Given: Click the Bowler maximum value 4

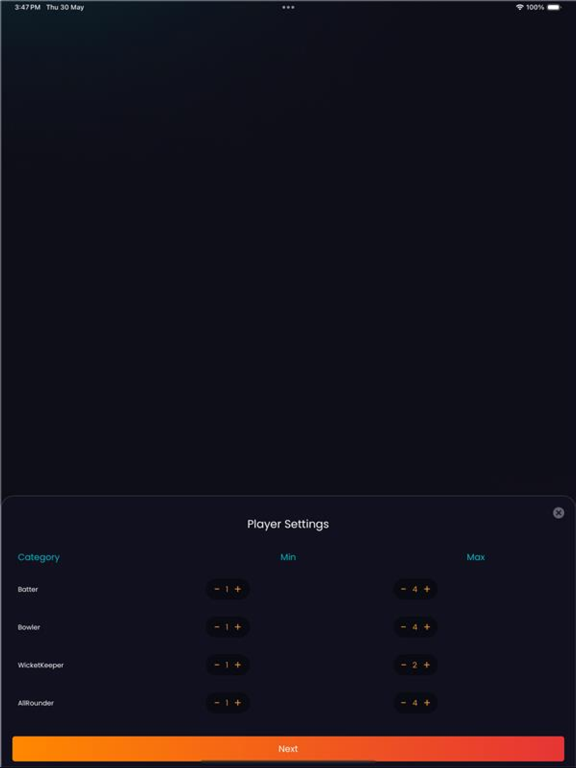Looking at the screenshot, I should (415, 627).
